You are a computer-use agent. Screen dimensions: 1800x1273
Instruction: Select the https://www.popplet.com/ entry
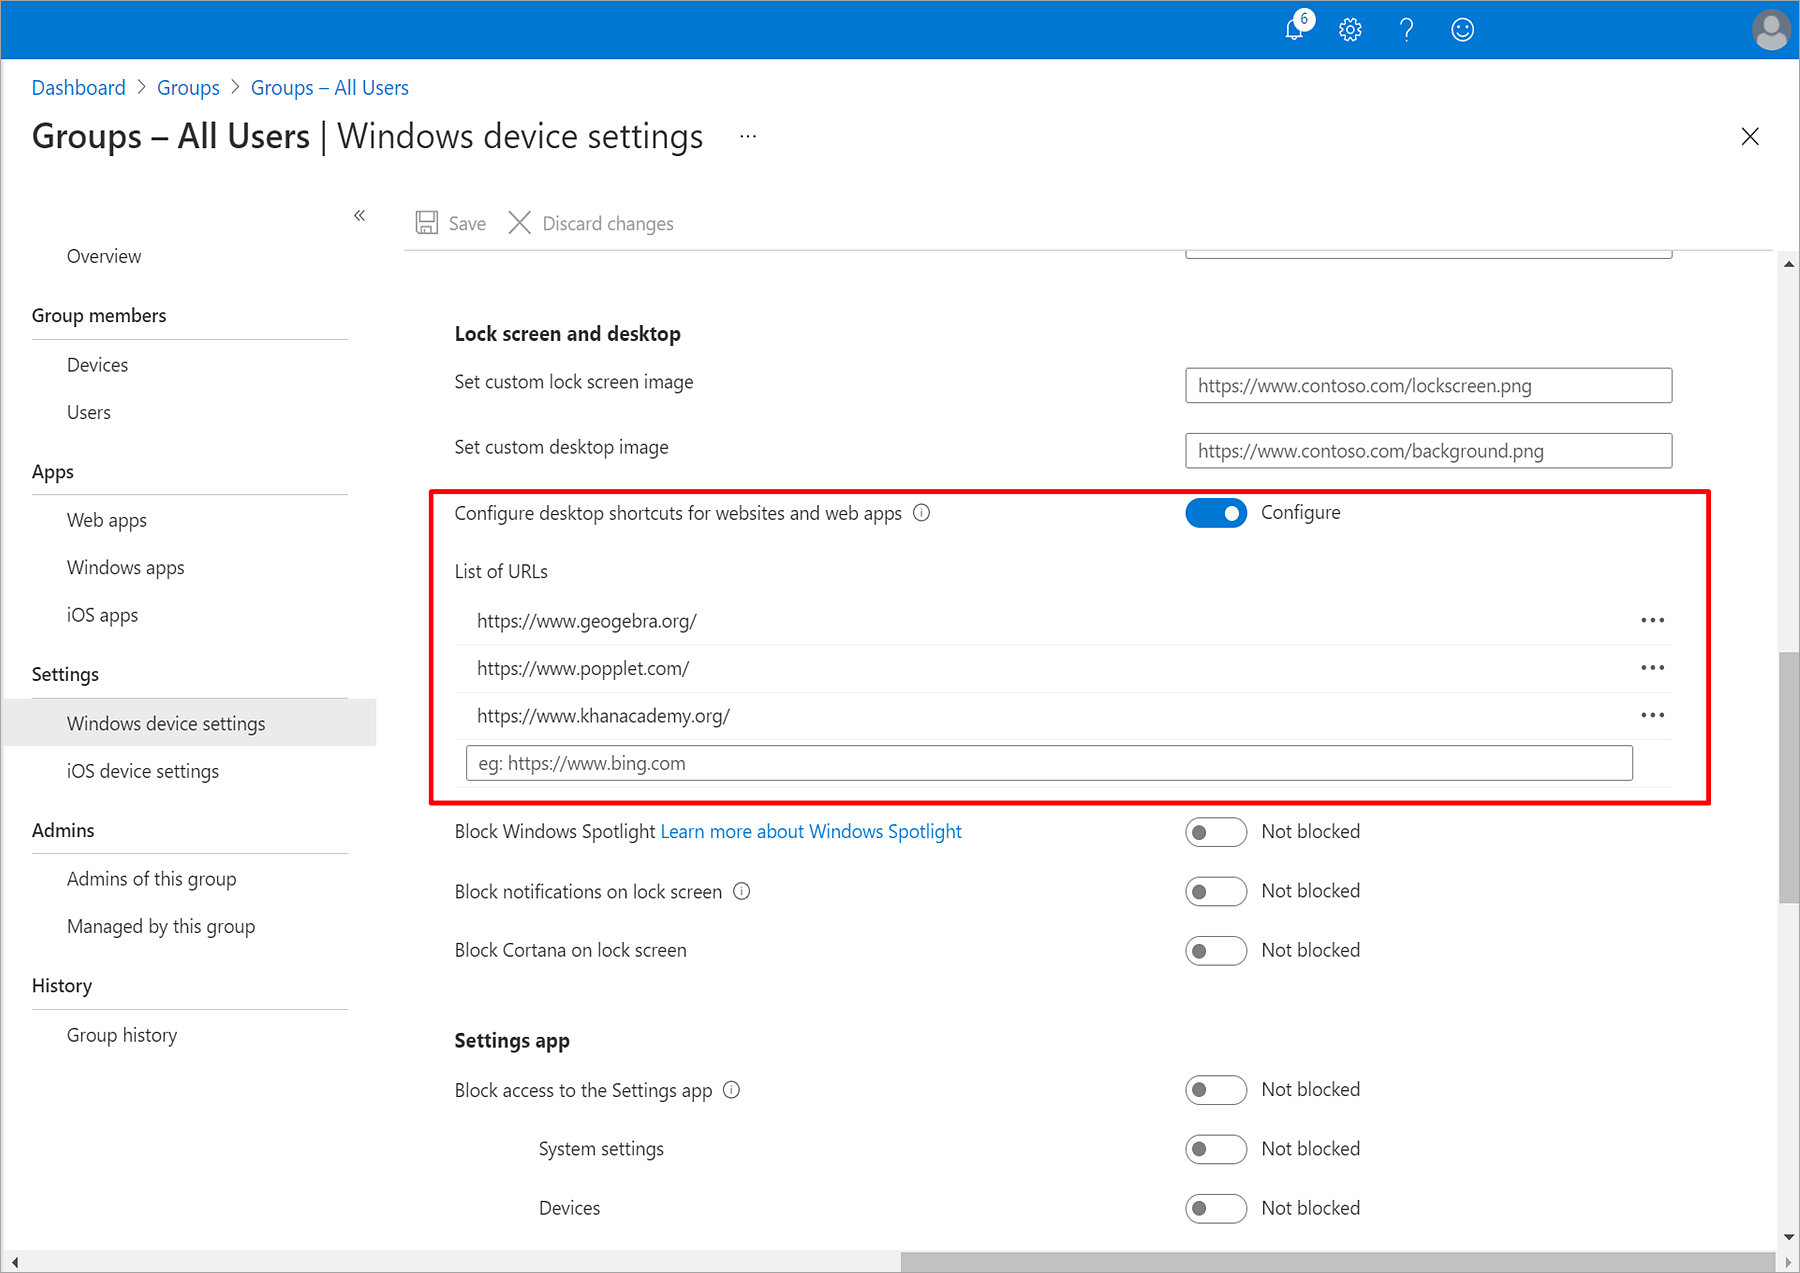point(583,668)
